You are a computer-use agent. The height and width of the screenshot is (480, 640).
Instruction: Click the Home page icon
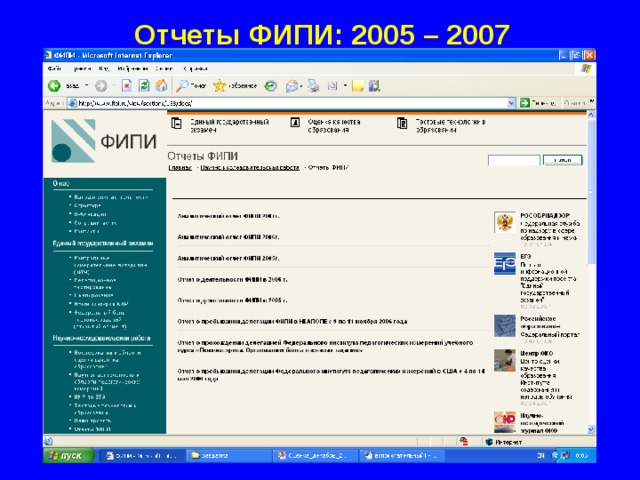[x=161, y=86]
